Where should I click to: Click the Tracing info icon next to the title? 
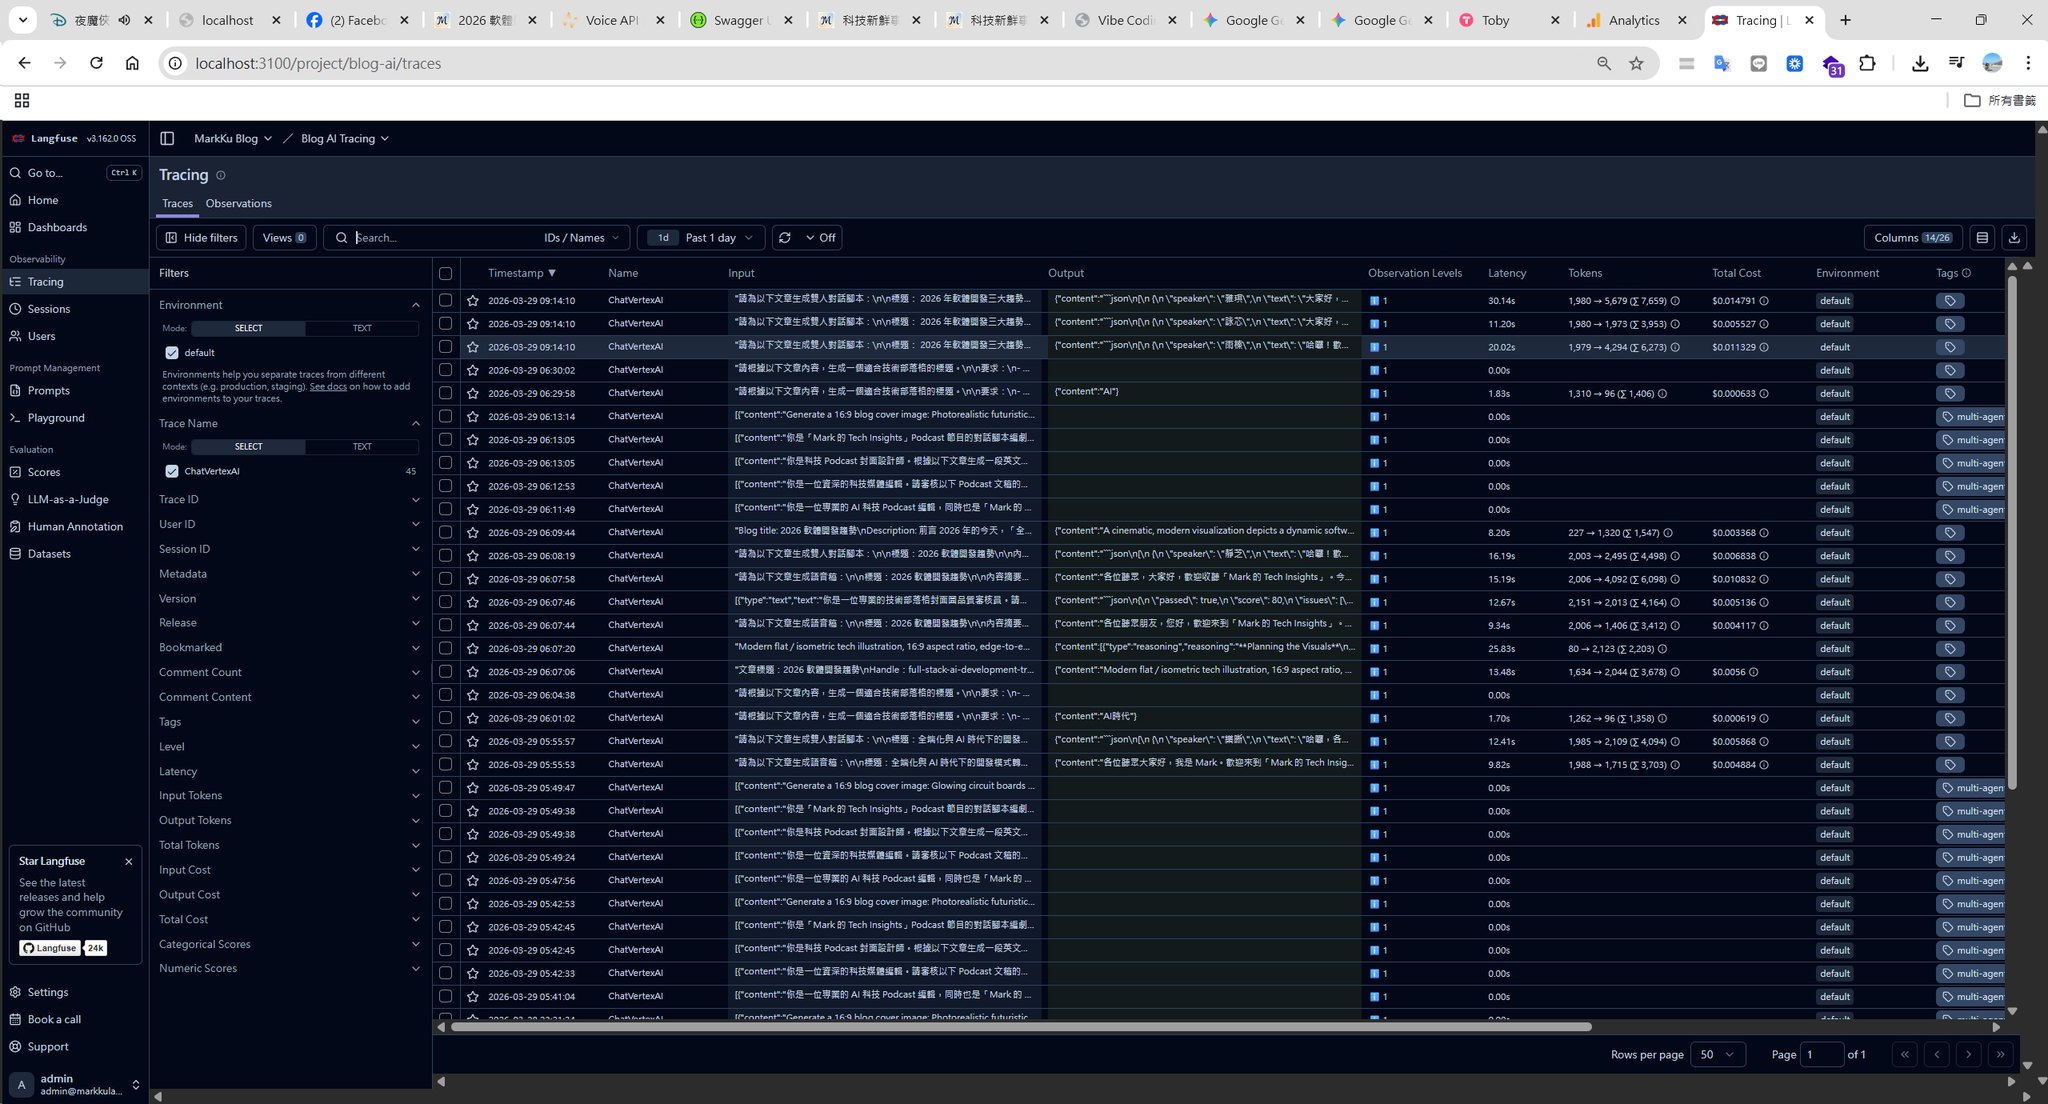pyautogui.click(x=221, y=175)
